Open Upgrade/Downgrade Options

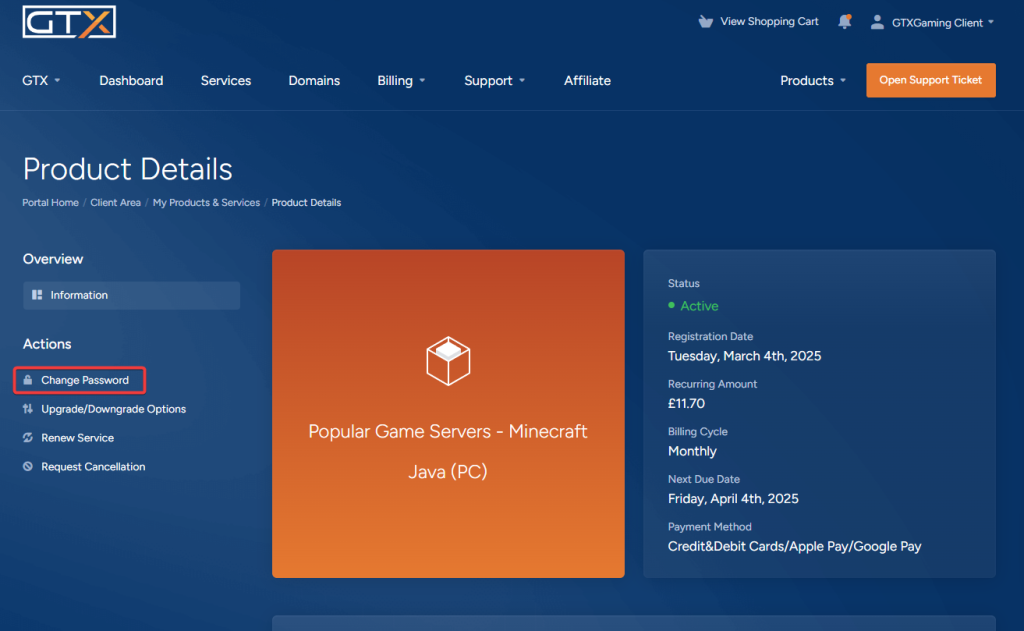(x=114, y=409)
